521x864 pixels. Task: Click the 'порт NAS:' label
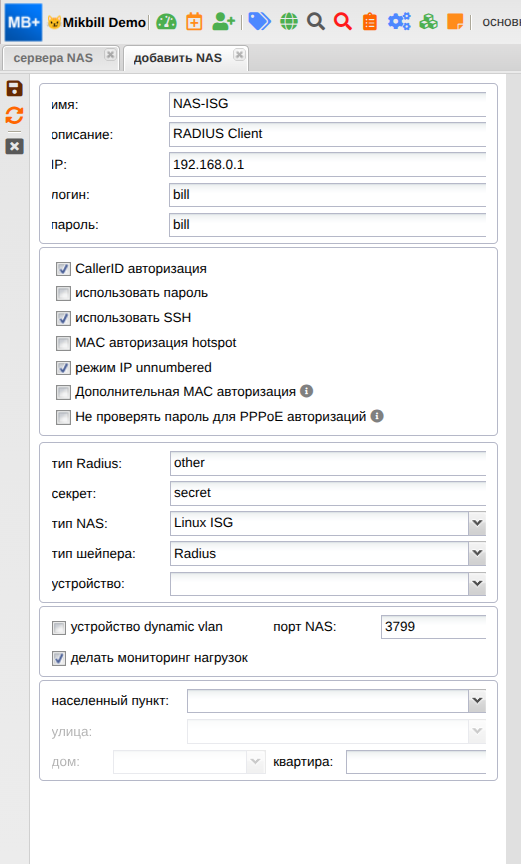click(305, 627)
